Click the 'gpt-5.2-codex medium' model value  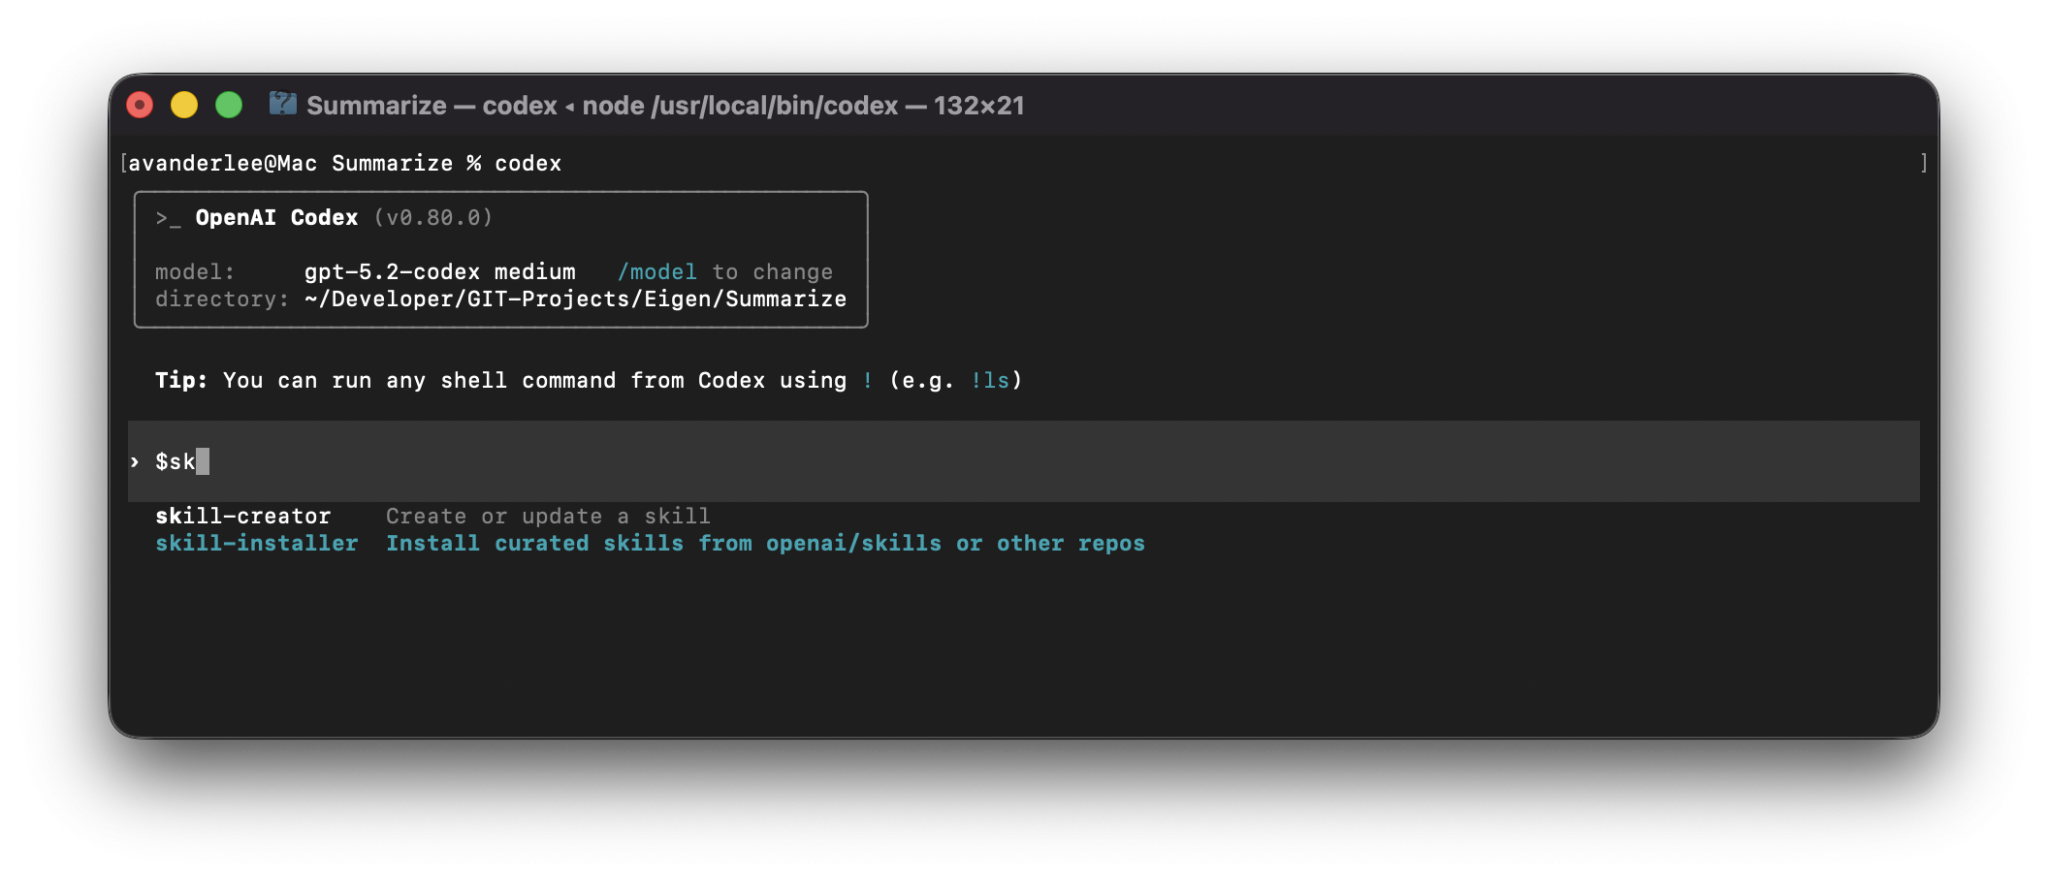(x=440, y=272)
